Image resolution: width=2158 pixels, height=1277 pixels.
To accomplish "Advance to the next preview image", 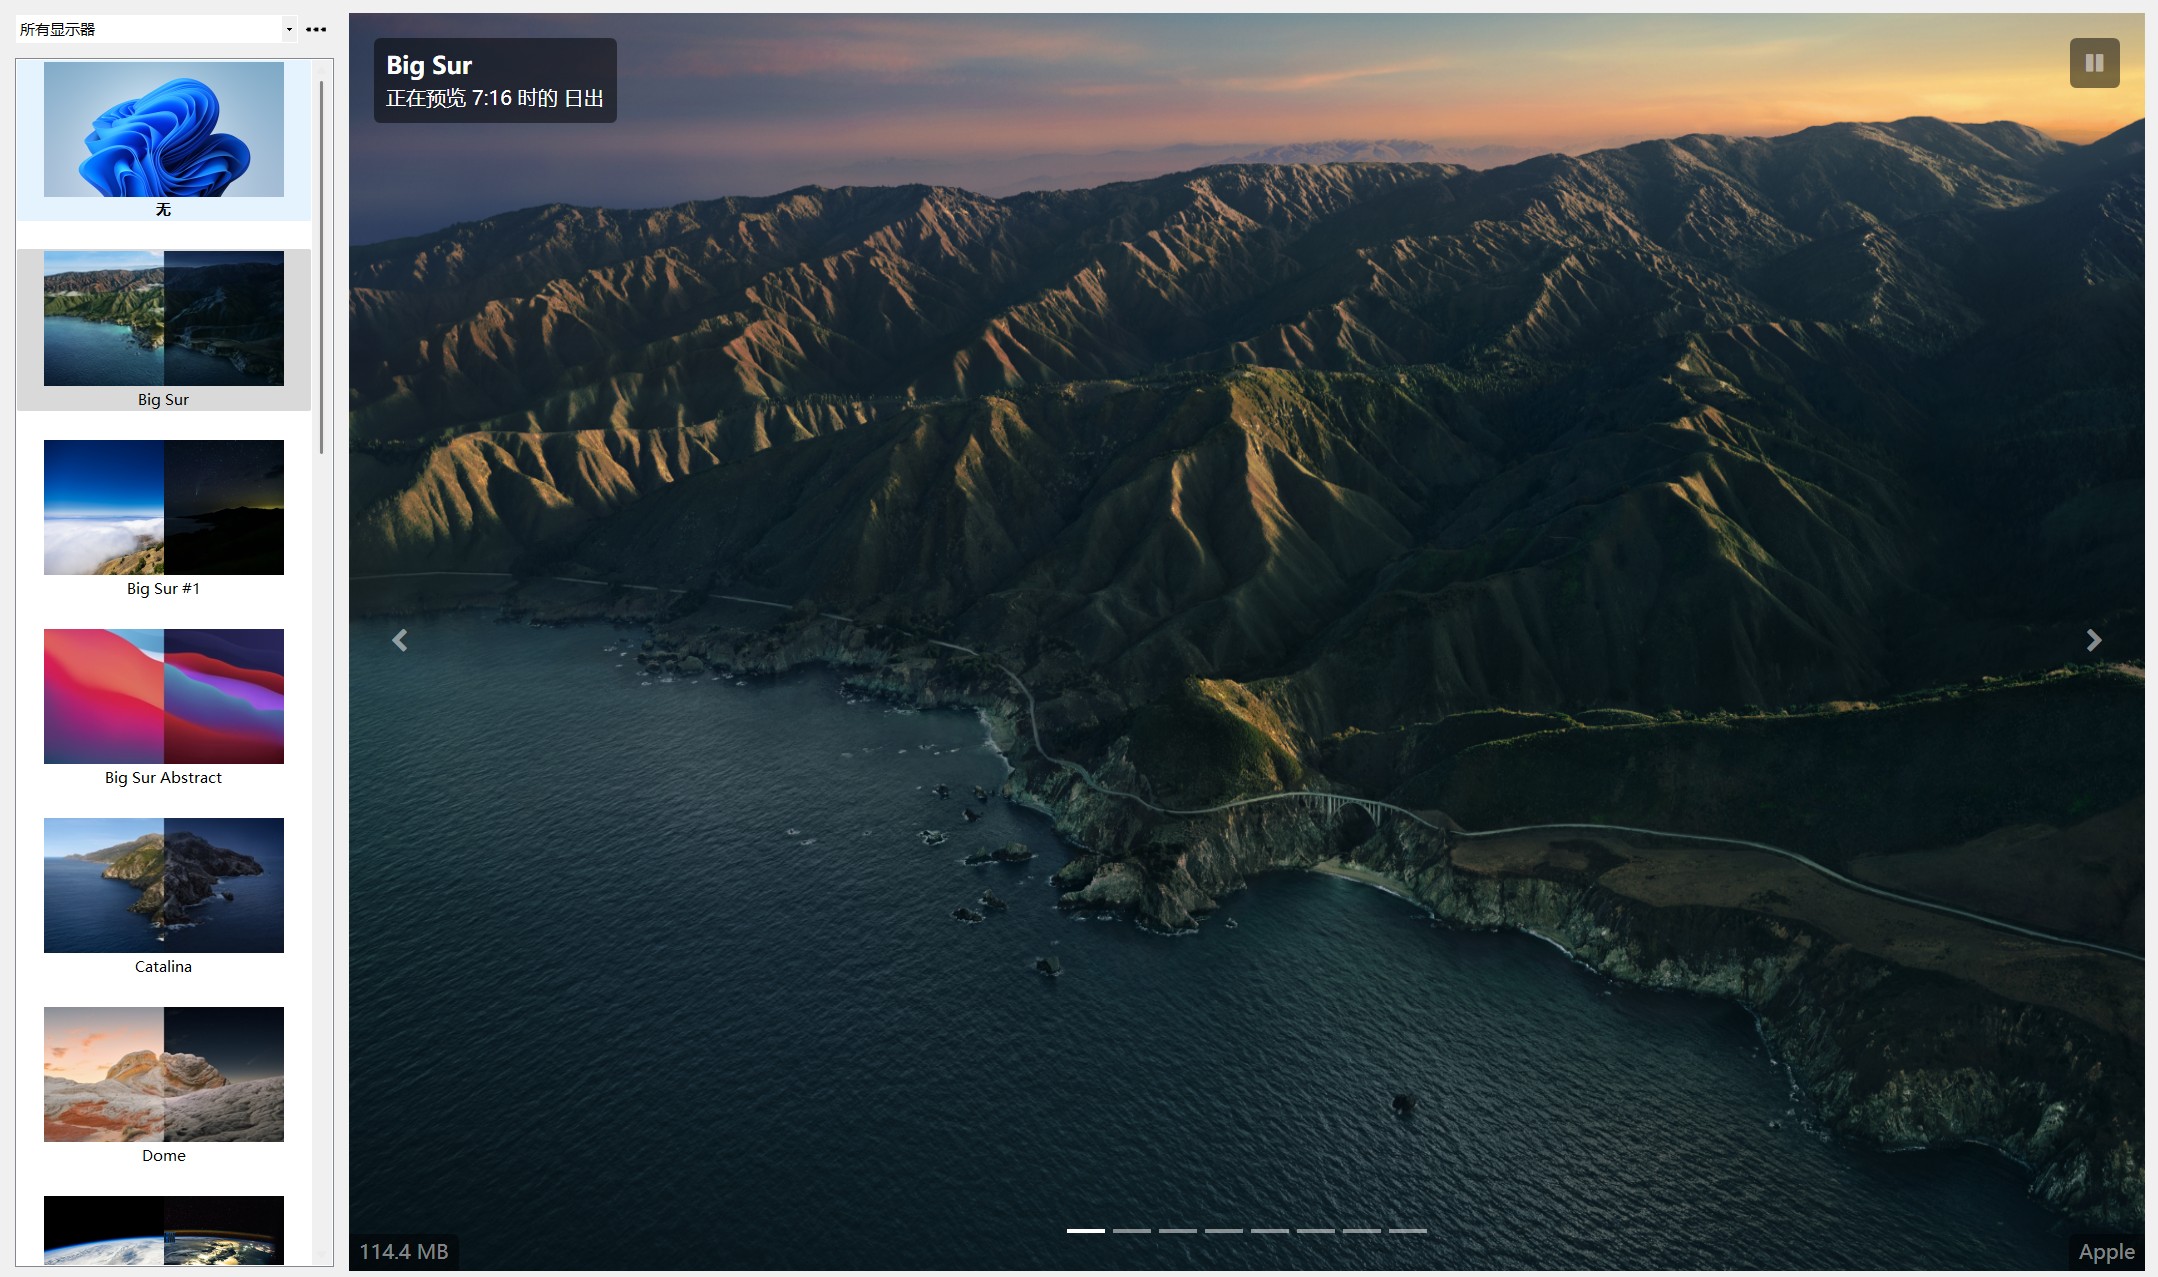I will pos(2093,640).
